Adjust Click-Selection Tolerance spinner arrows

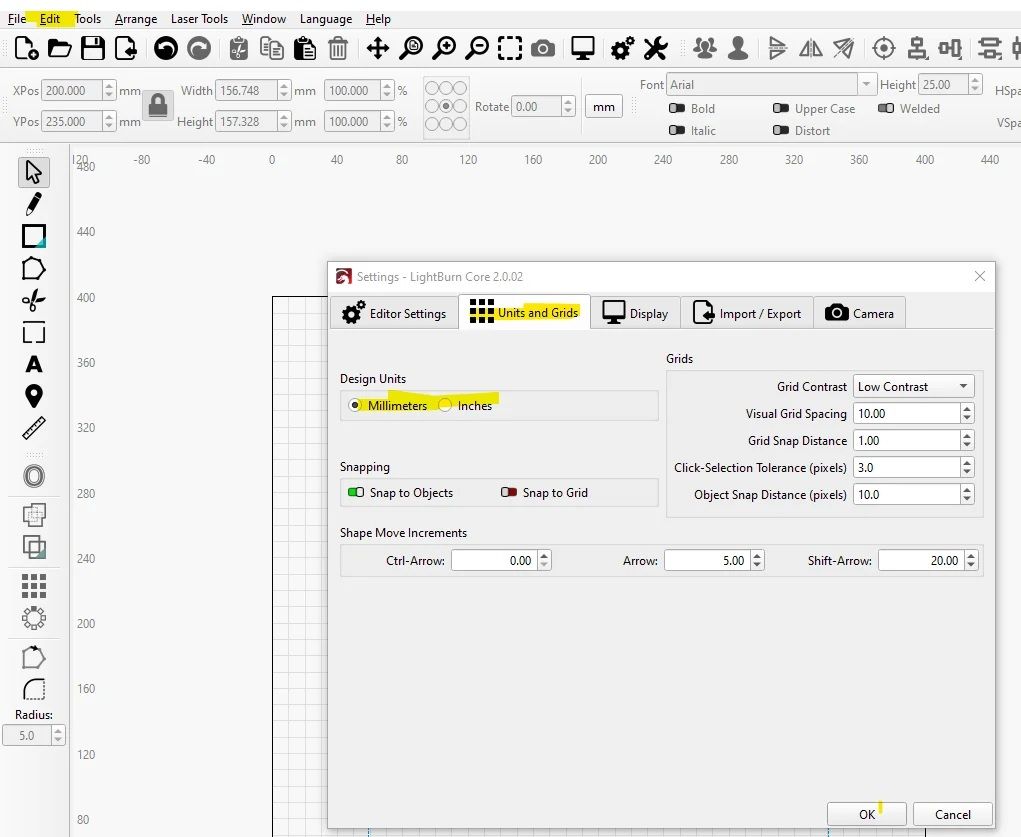point(967,467)
